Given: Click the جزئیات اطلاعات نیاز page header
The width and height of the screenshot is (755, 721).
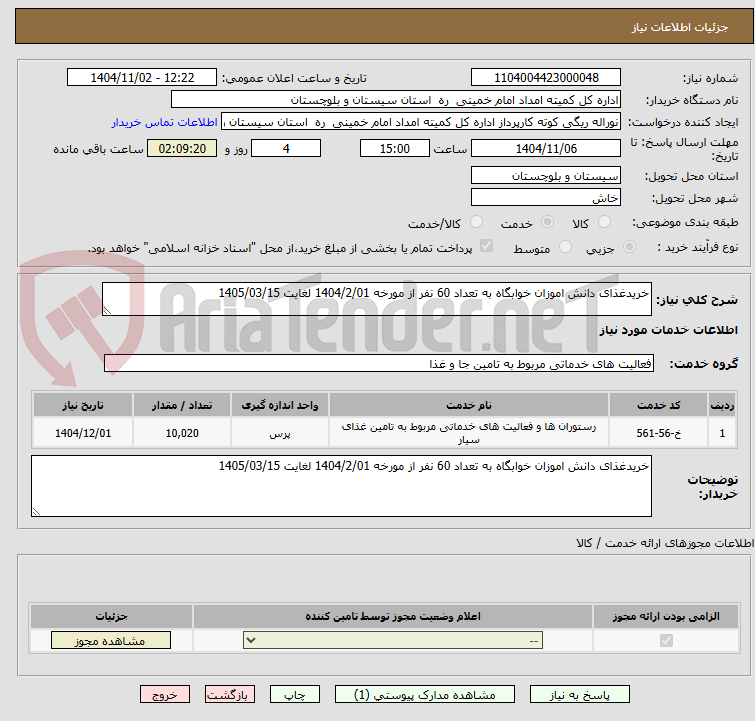Looking at the screenshot, I should tap(680, 27).
